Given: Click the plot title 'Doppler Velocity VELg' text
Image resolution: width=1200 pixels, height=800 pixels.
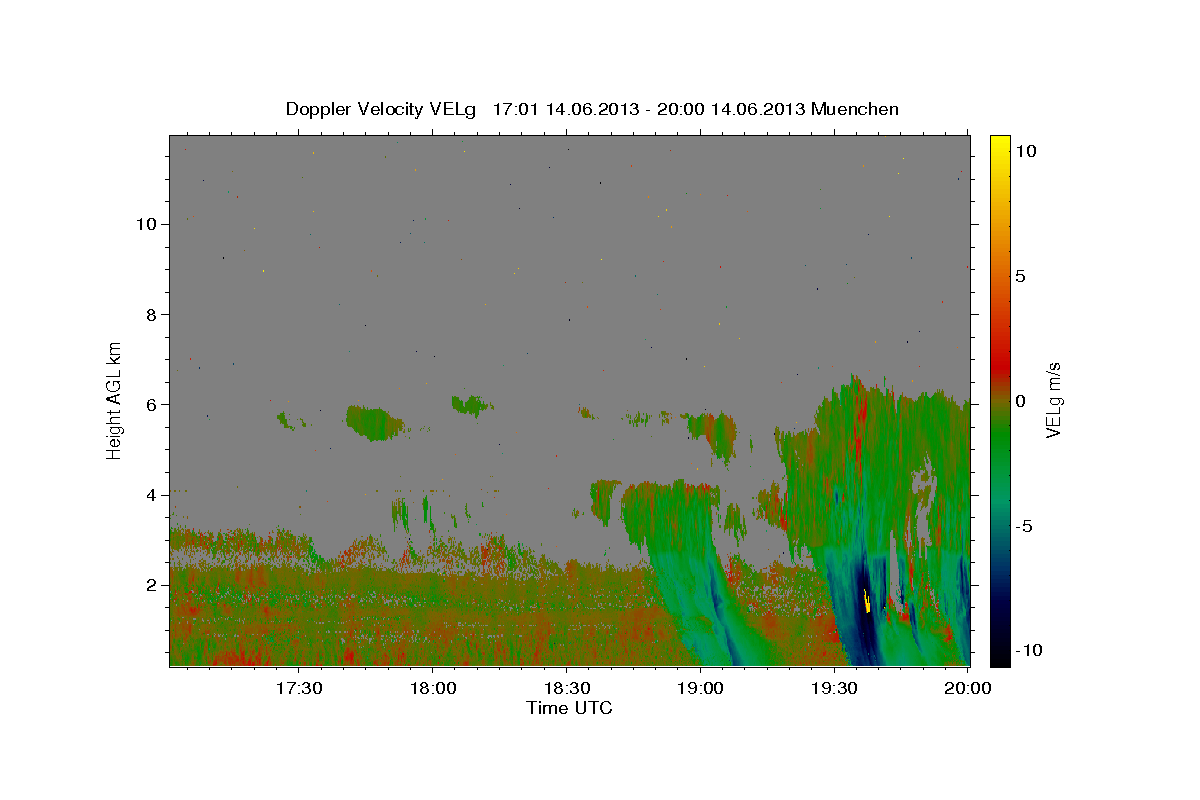Looking at the screenshot, I should click(382, 109).
